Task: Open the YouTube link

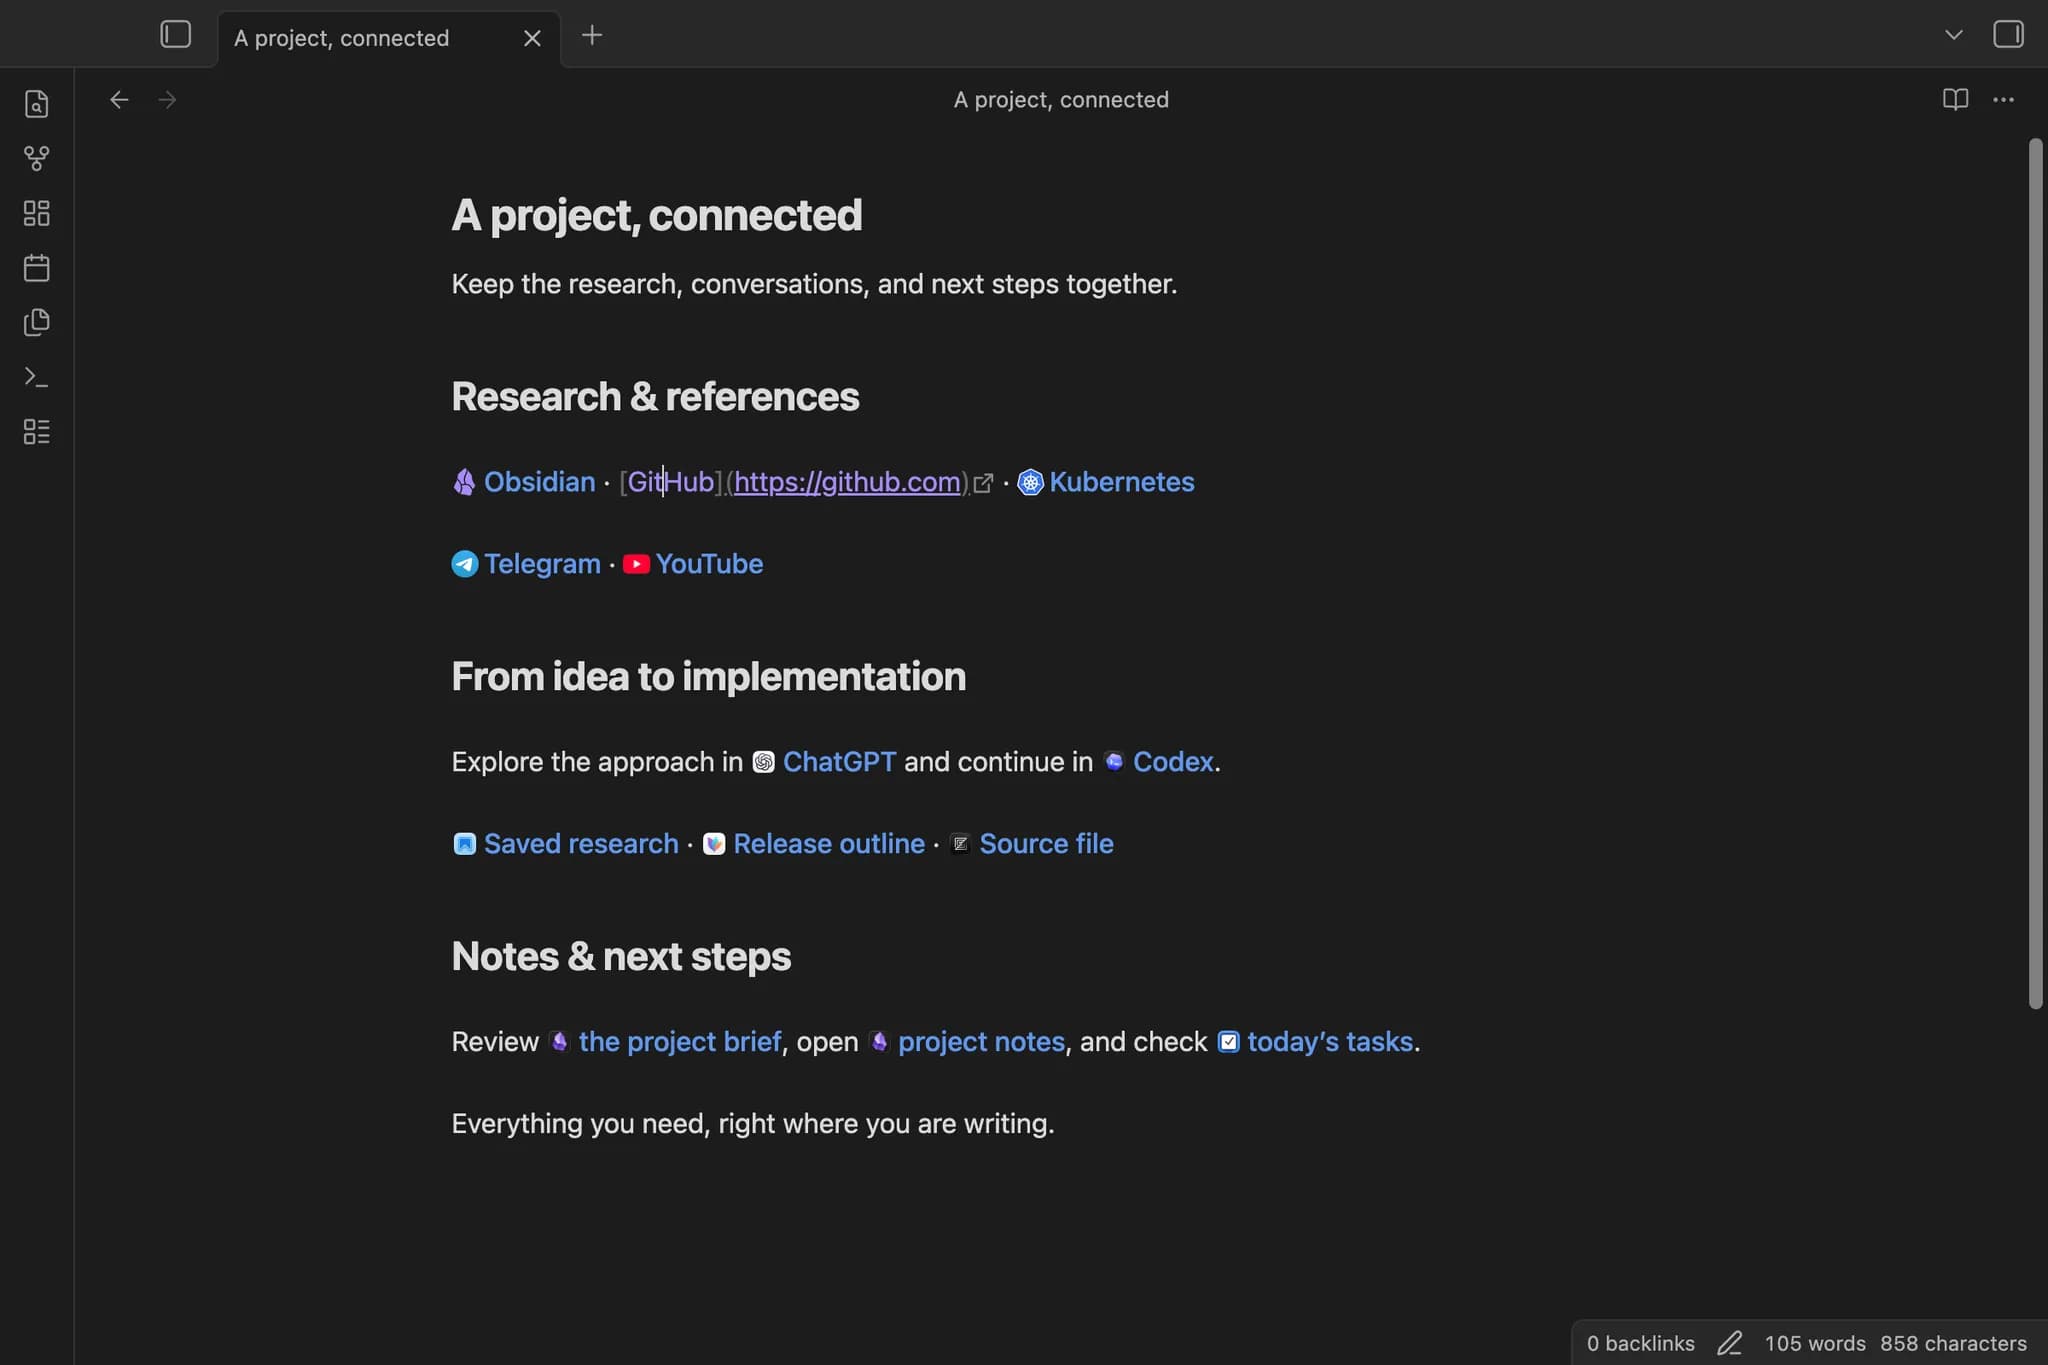Action: coord(709,564)
